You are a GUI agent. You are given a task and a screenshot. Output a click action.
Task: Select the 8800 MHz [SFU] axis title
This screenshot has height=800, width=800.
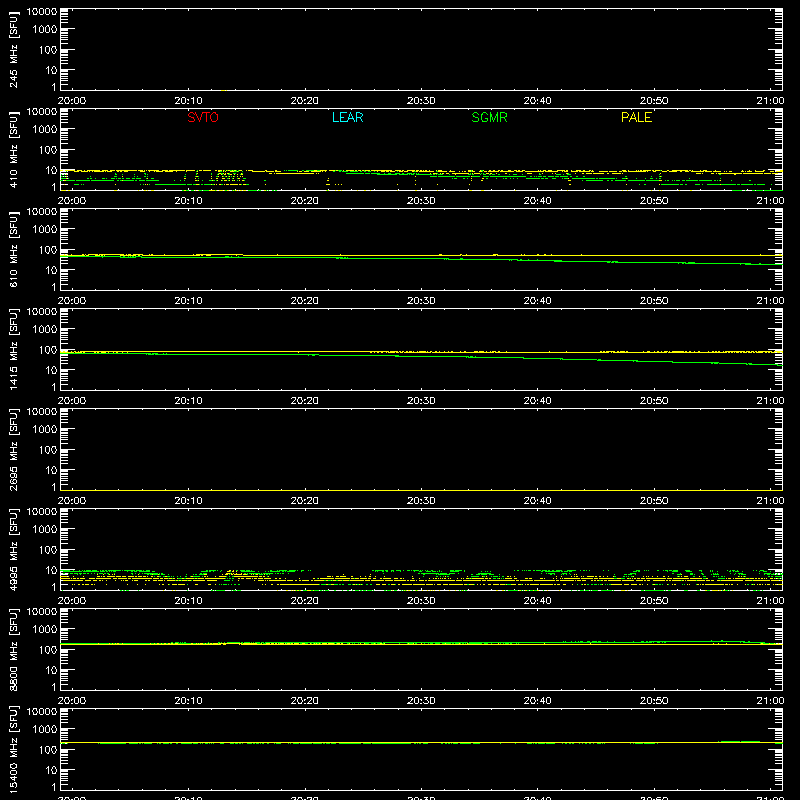[x=13, y=649]
